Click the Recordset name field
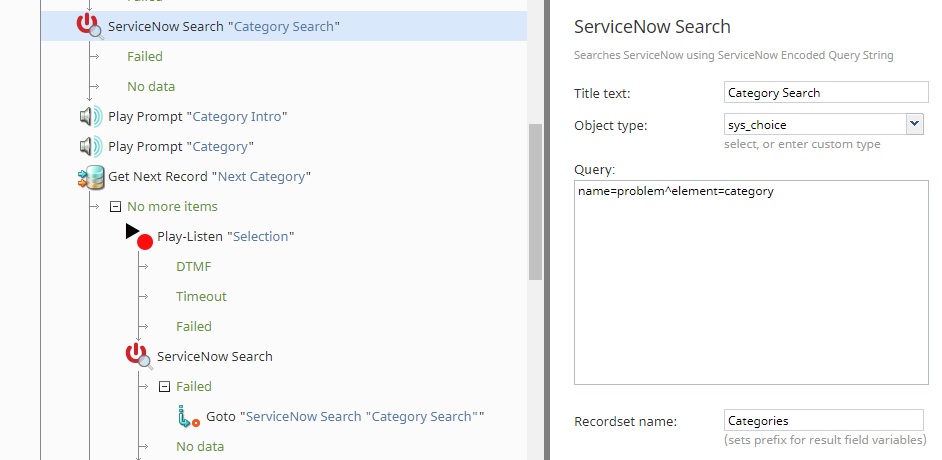Viewport: 942px width, 460px height. point(824,420)
